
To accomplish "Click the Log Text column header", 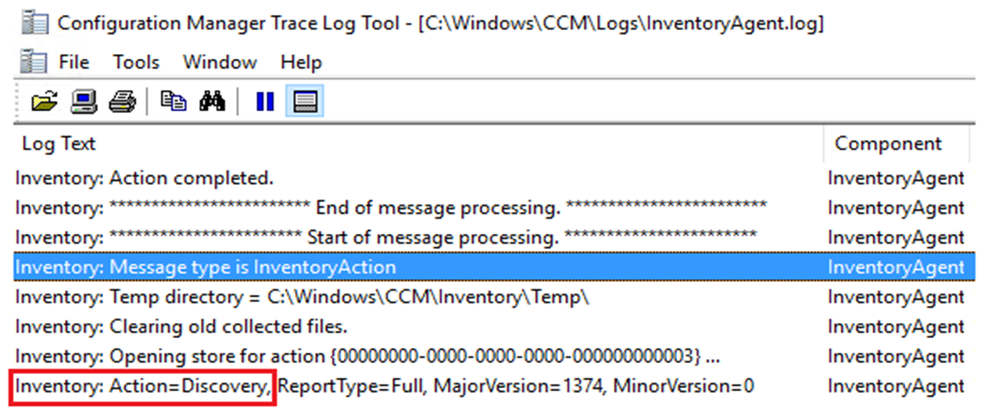I will [x=418, y=144].
